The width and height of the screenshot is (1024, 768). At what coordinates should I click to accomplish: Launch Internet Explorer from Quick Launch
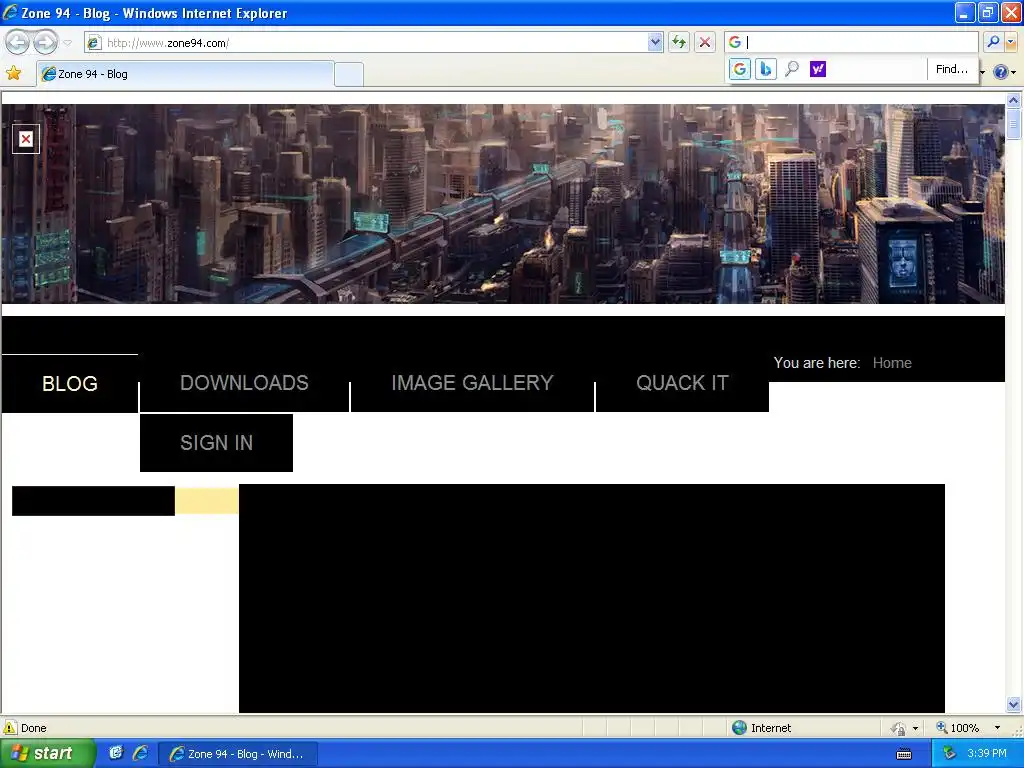click(140, 753)
